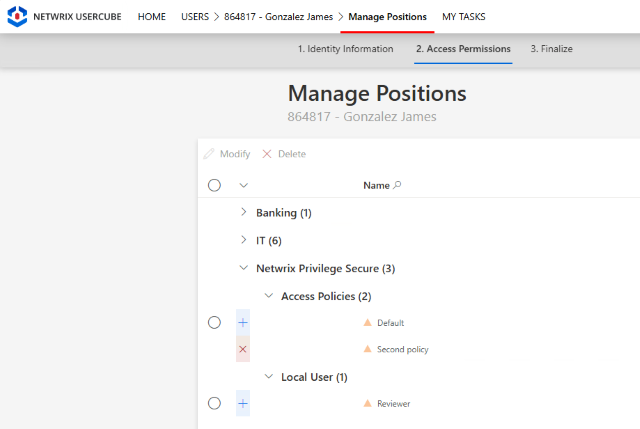Click the Name column header
Screen dimensions: 640x429
[376, 185]
